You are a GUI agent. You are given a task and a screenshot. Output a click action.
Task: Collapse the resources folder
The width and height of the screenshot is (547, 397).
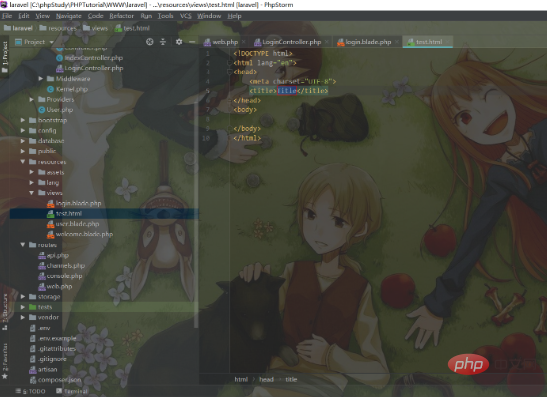[23, 162]
